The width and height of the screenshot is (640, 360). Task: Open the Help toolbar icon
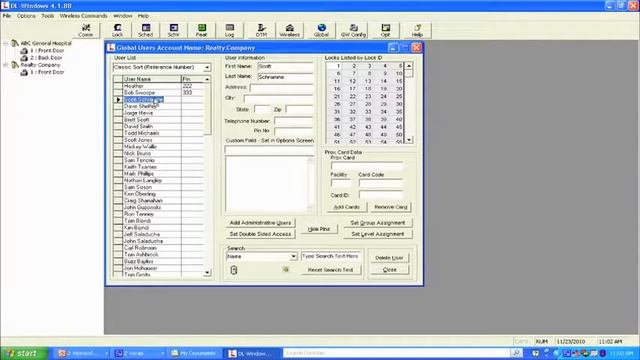click(417, 30)
